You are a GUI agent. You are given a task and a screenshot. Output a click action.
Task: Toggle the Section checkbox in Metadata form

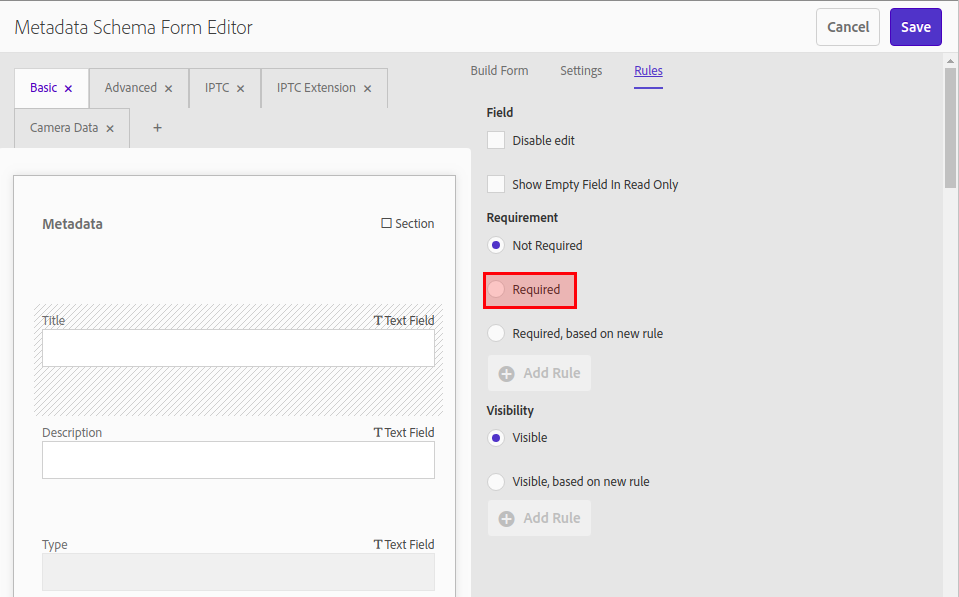384,223
